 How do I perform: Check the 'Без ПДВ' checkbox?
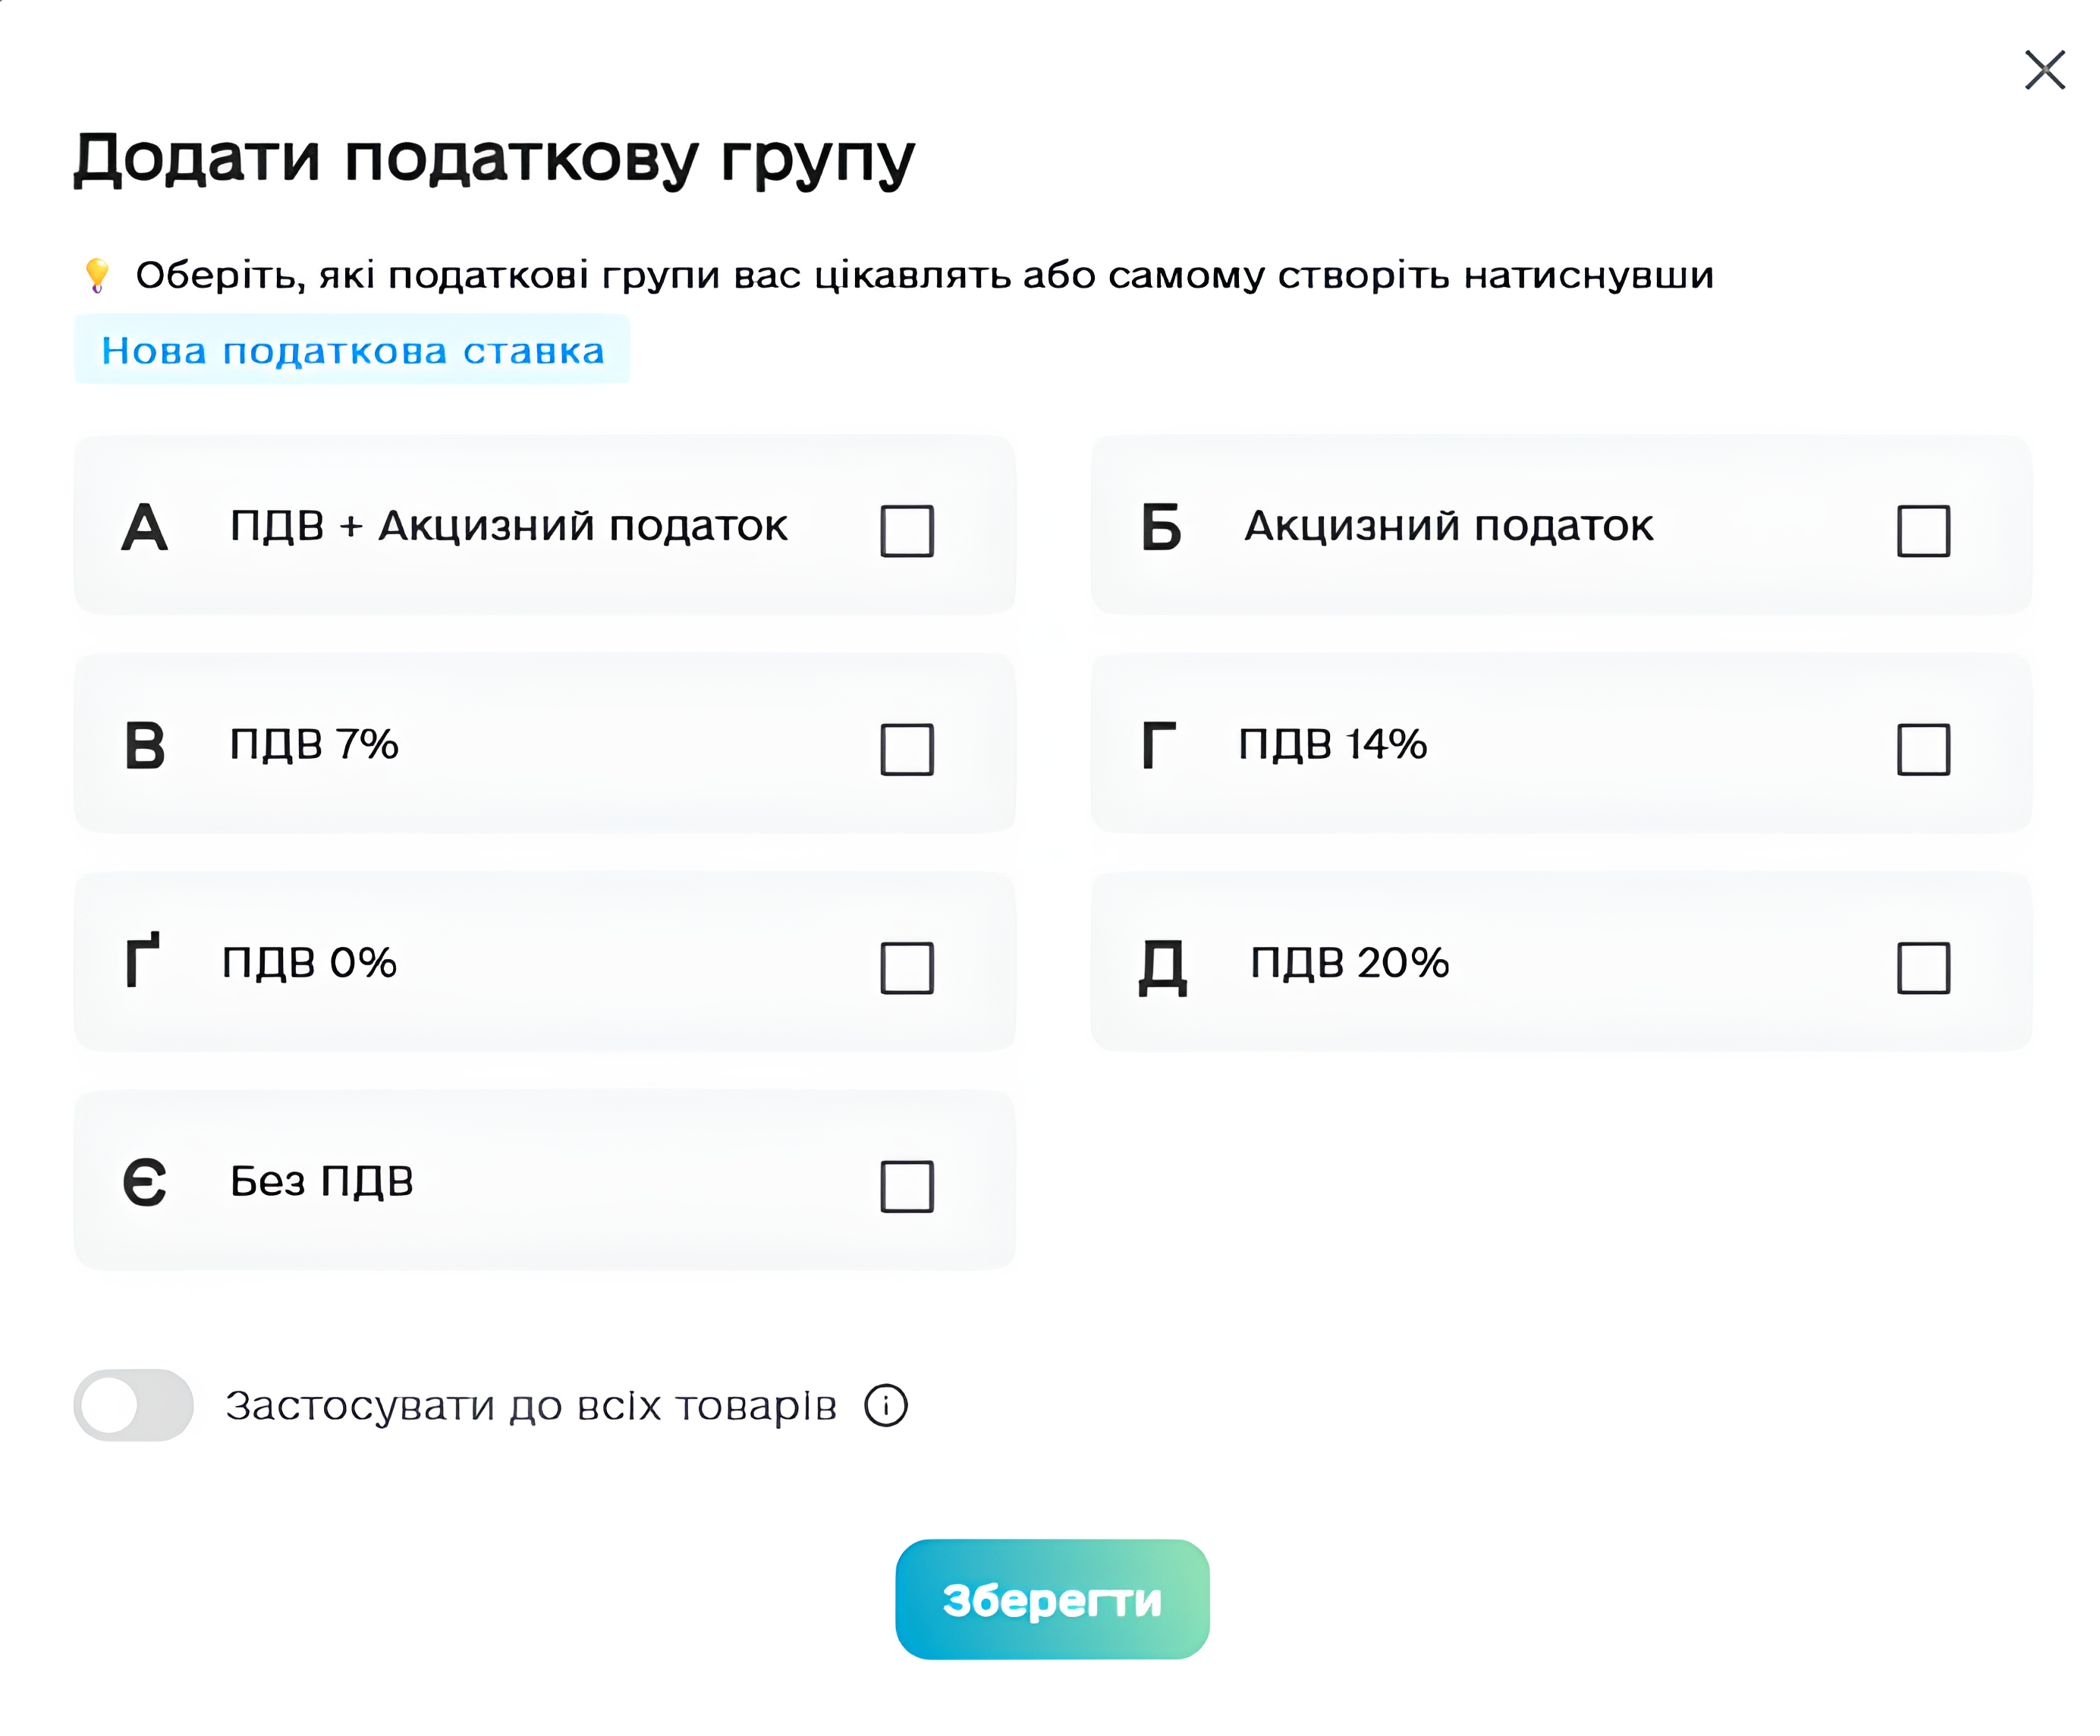(906, 1186)
